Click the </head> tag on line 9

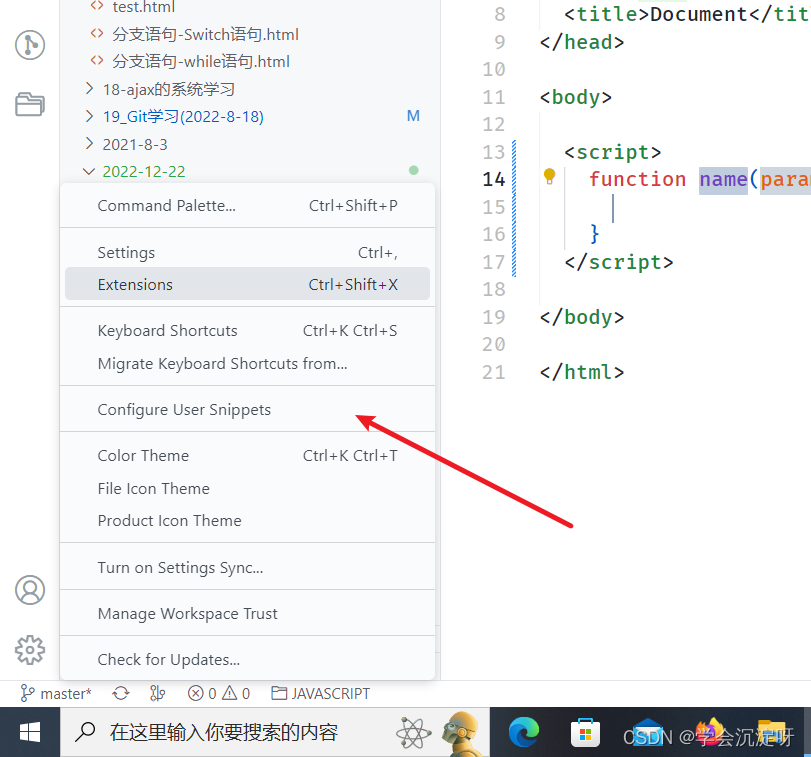[582, 42]
